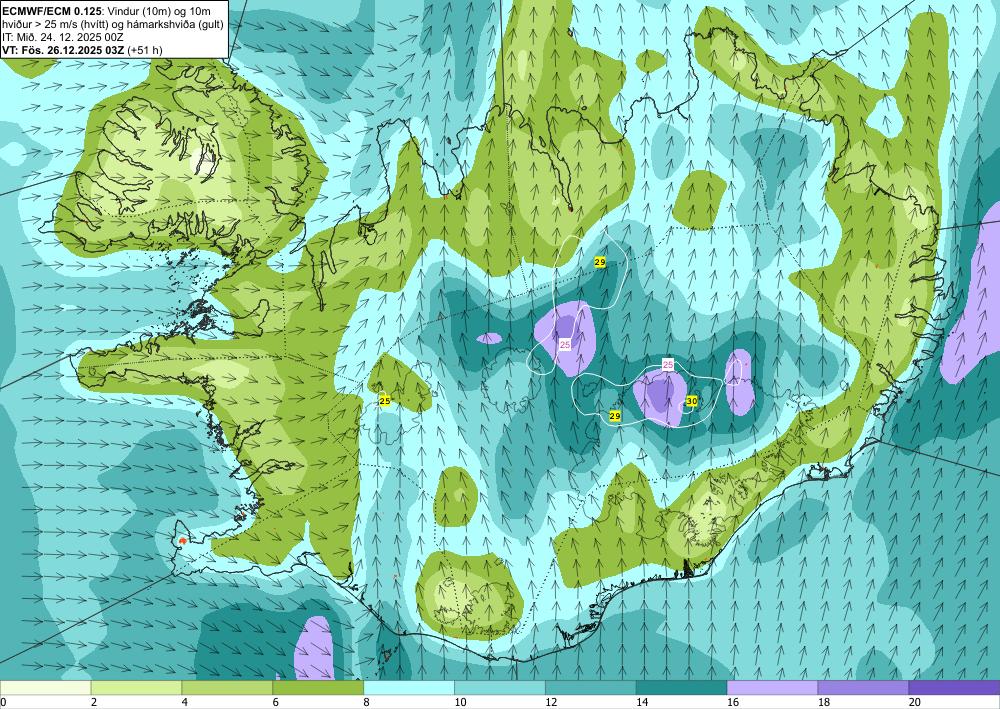This screenshot has height=709, width=1000.
Task: Pick the lavender 16–18 m/s legend swatch
Action: click(x=772, y=687)
